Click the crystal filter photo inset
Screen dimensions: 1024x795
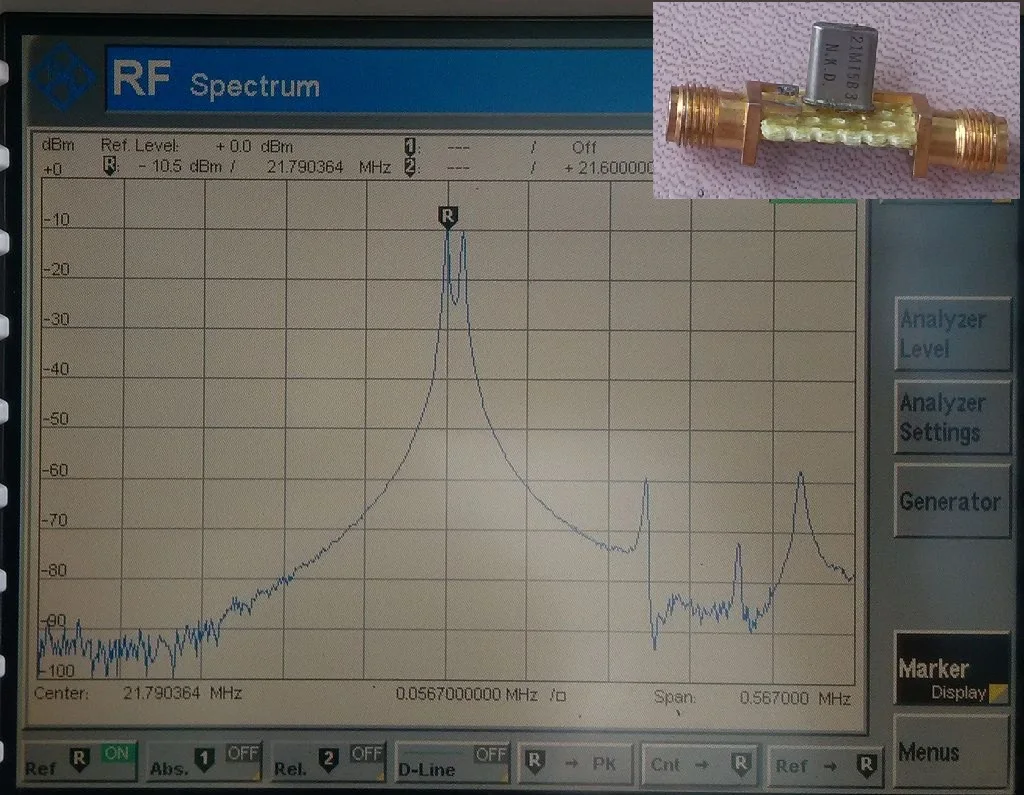tap(836, 100)
